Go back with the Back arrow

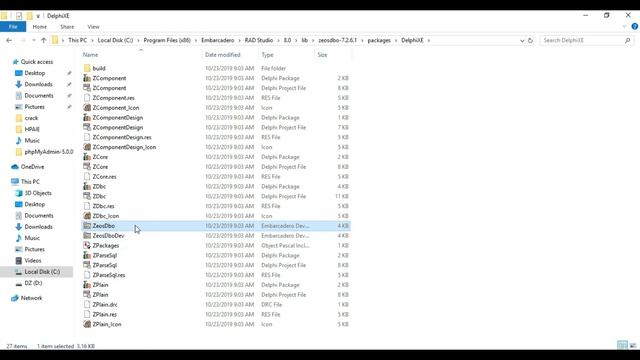coord(9,40)
